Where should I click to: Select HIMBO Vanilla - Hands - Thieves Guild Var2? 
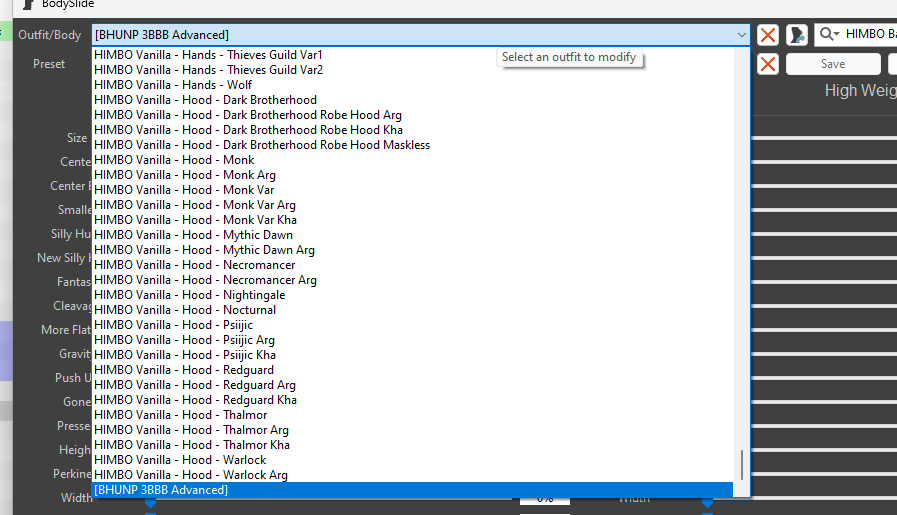pyautogui.click(x=412, y=70)
